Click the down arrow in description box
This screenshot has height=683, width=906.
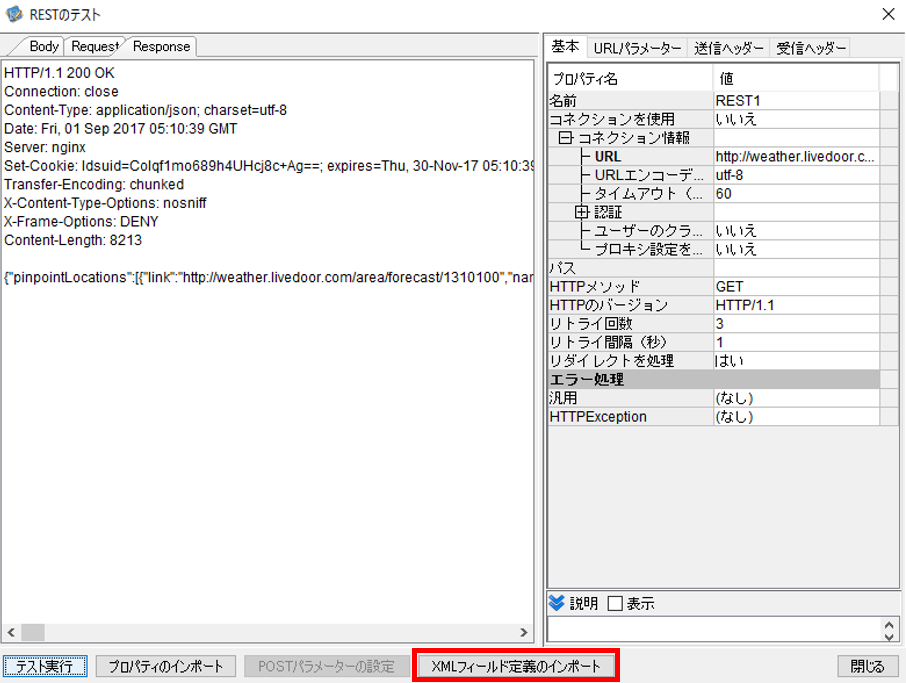point(889,636)
